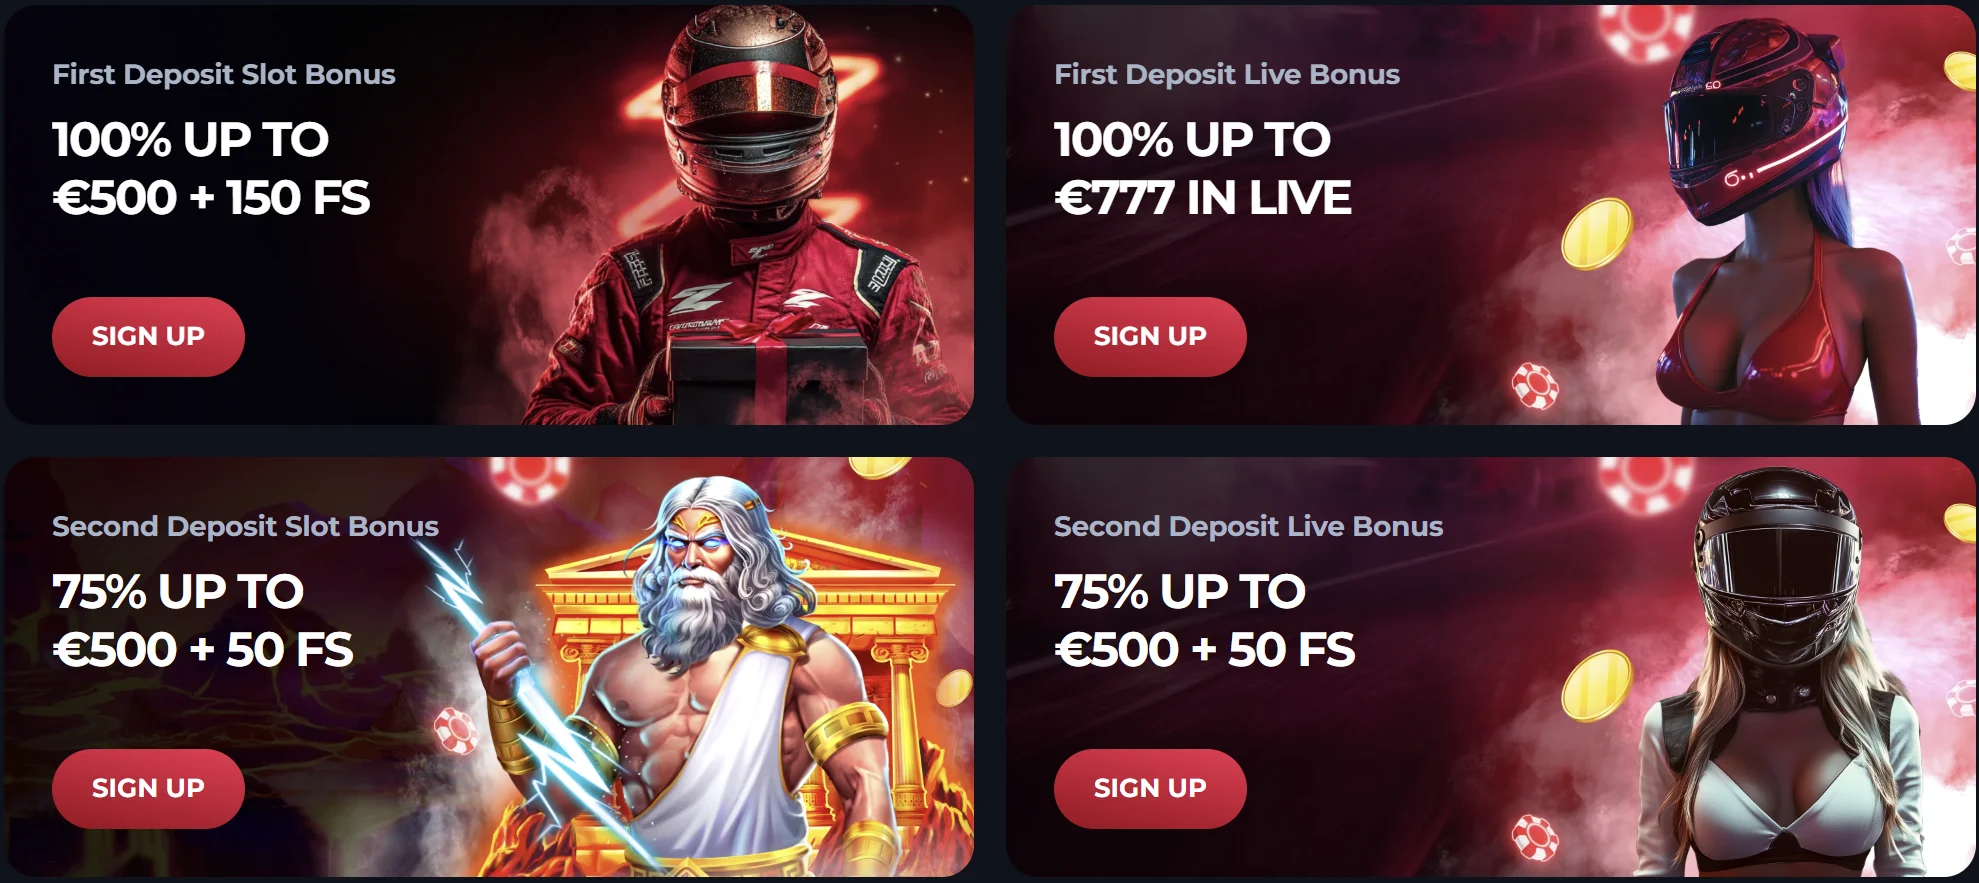Screen dimensions: 1979x883
Task: Open the First Deposit Slot Bonus title
Action: click(224, 74)
